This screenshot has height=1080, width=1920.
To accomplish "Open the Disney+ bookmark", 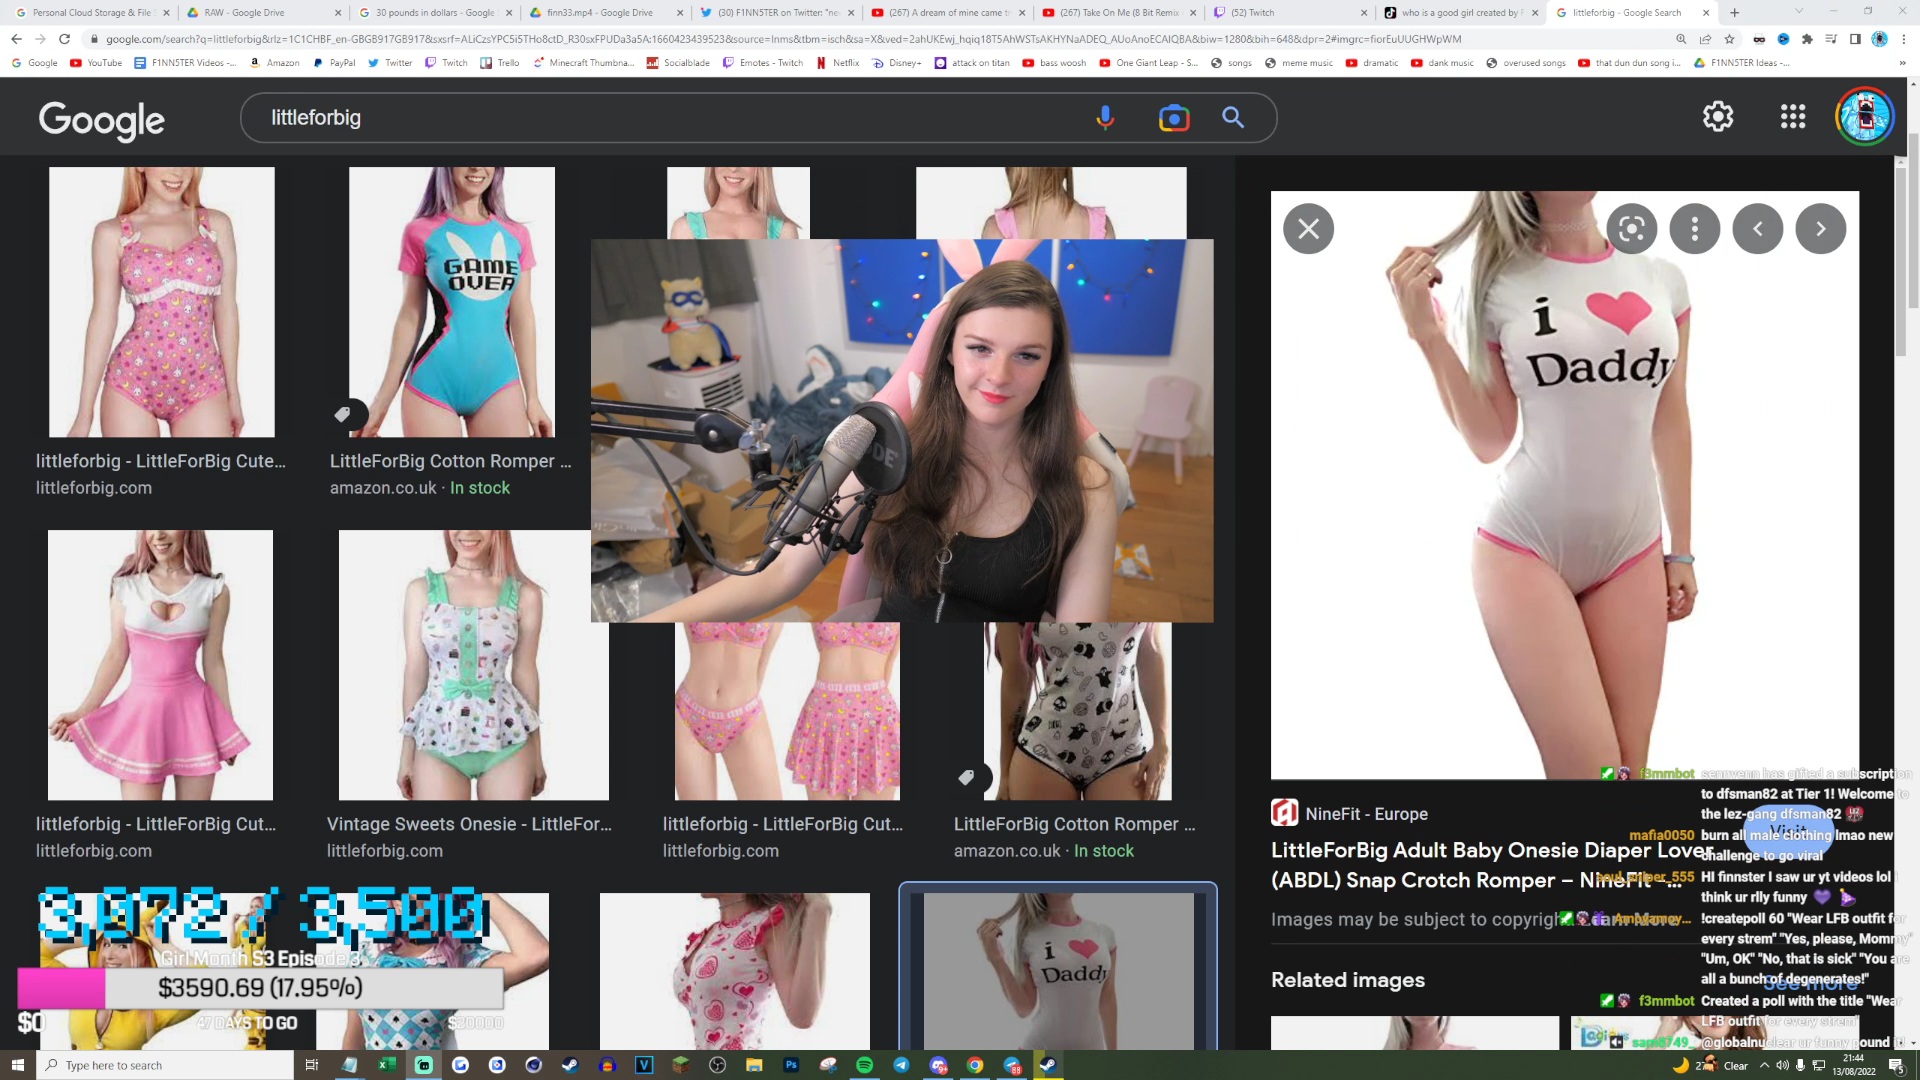I will tap(897, 62).
